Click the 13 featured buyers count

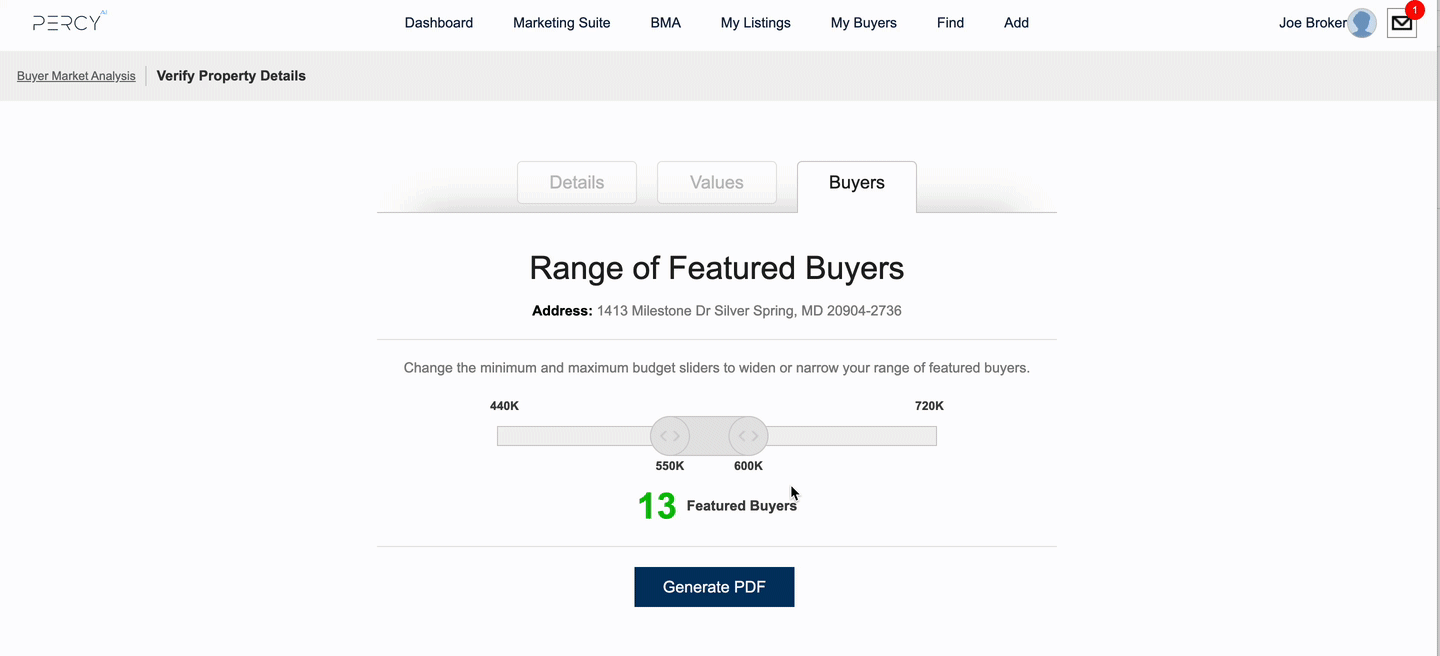(x=657, y=506)
